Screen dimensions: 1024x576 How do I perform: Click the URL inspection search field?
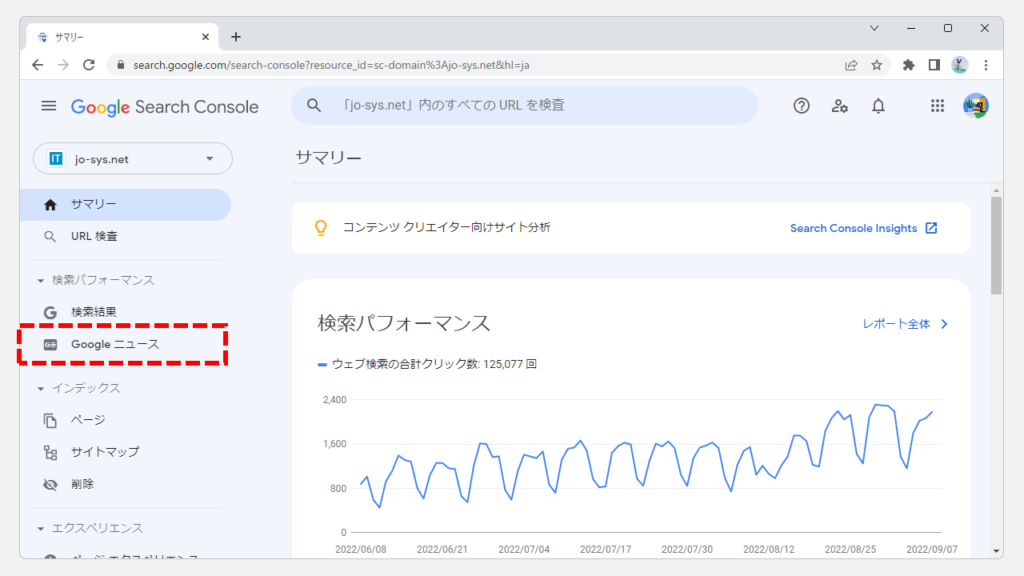[524, 105]
